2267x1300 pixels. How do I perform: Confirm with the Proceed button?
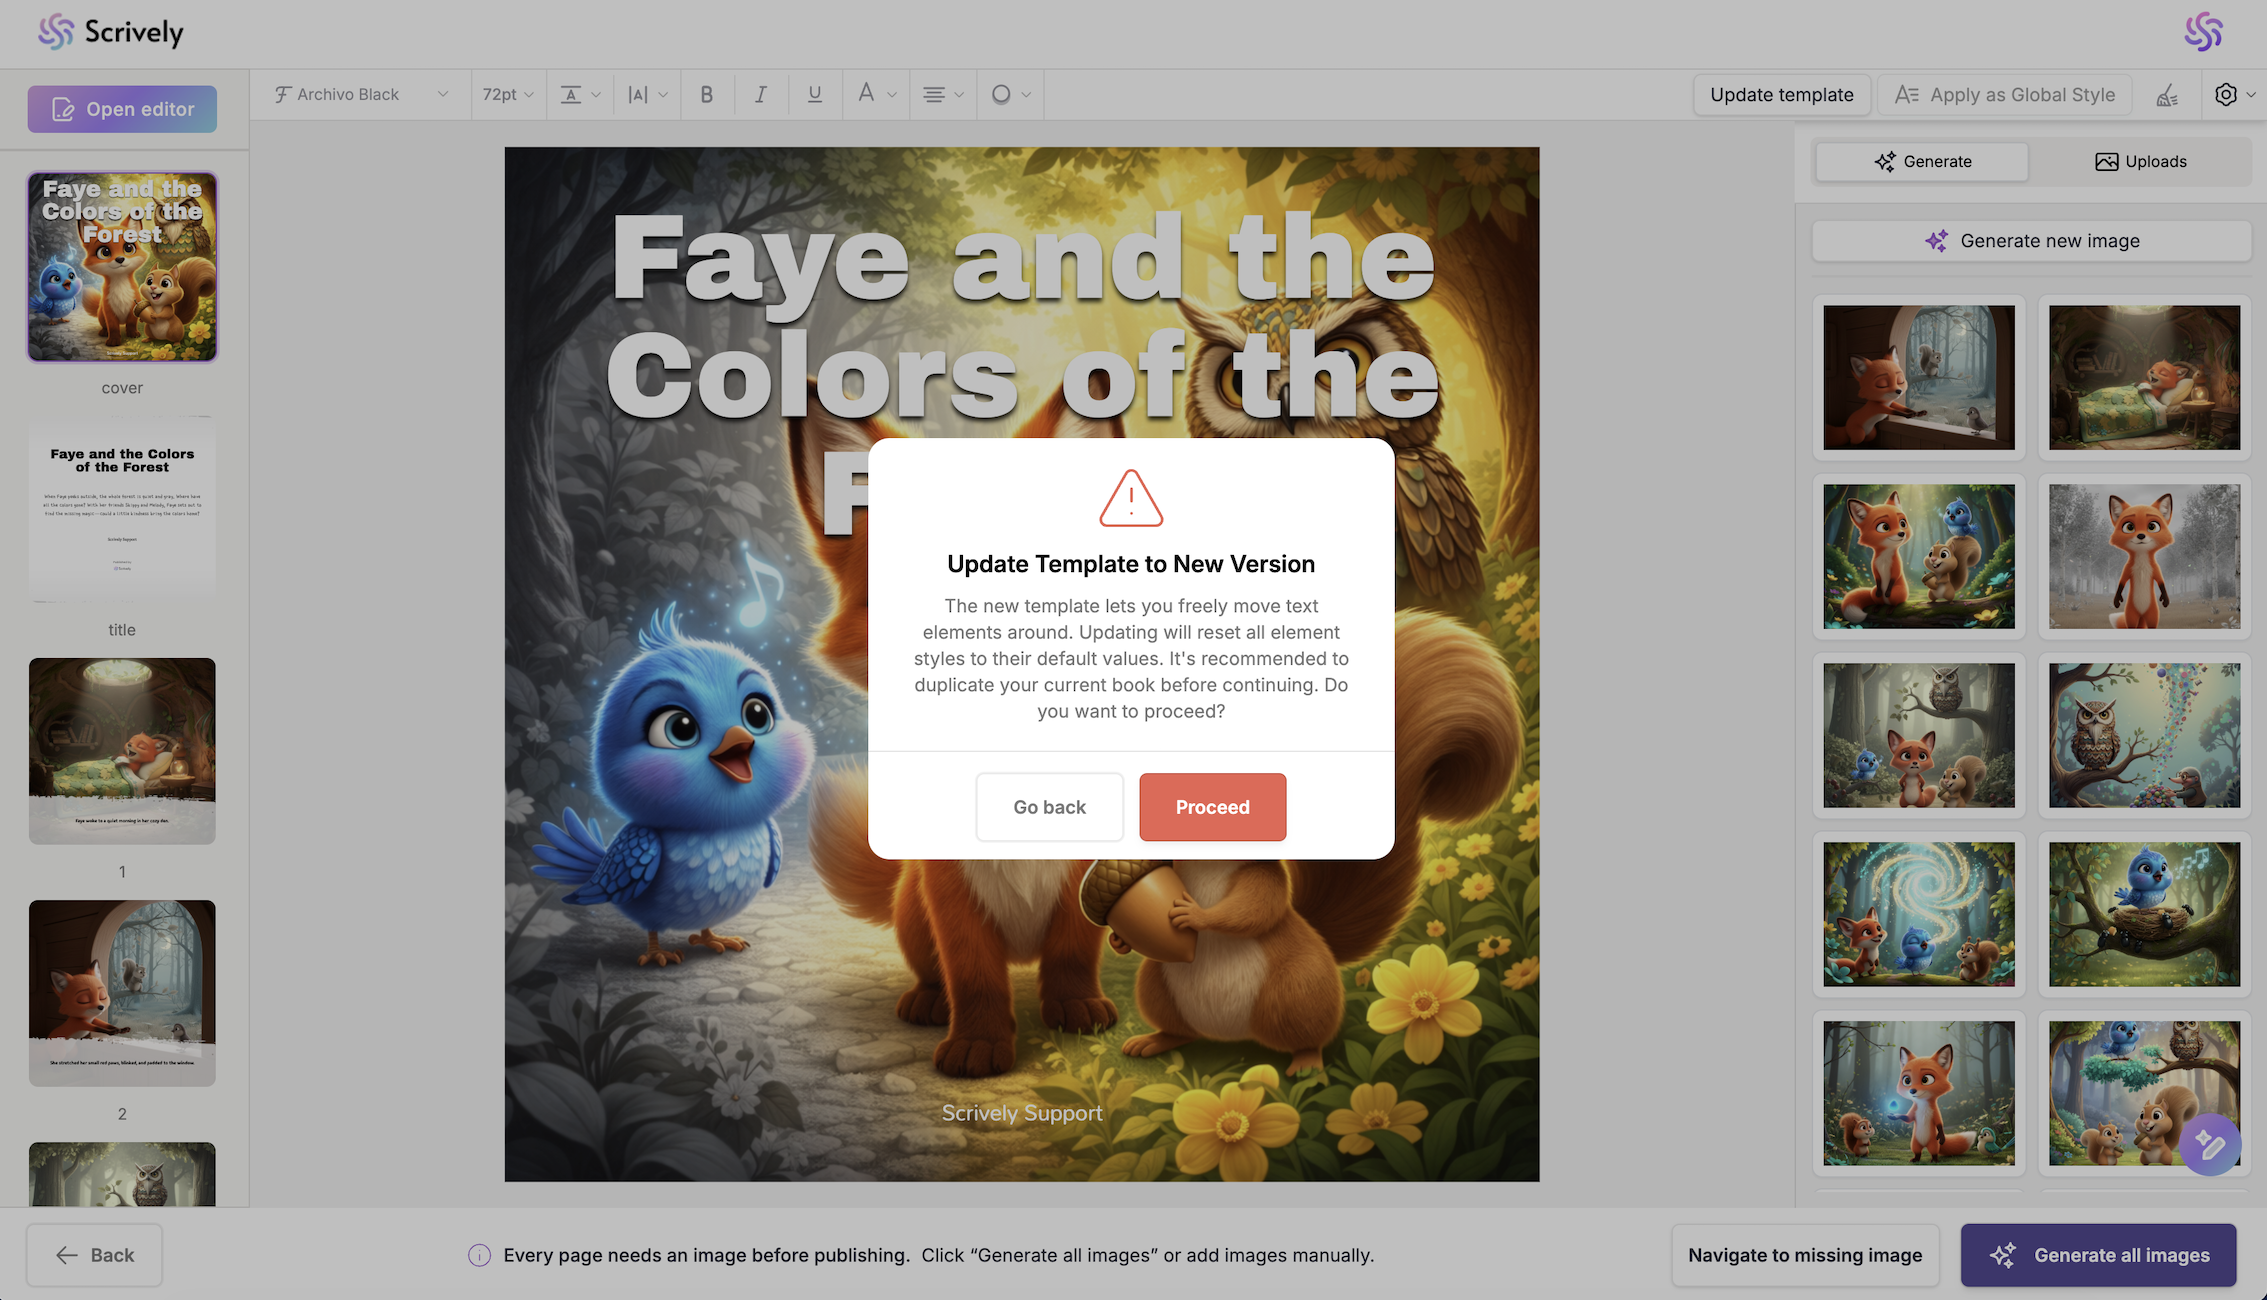click(1212, 807)
